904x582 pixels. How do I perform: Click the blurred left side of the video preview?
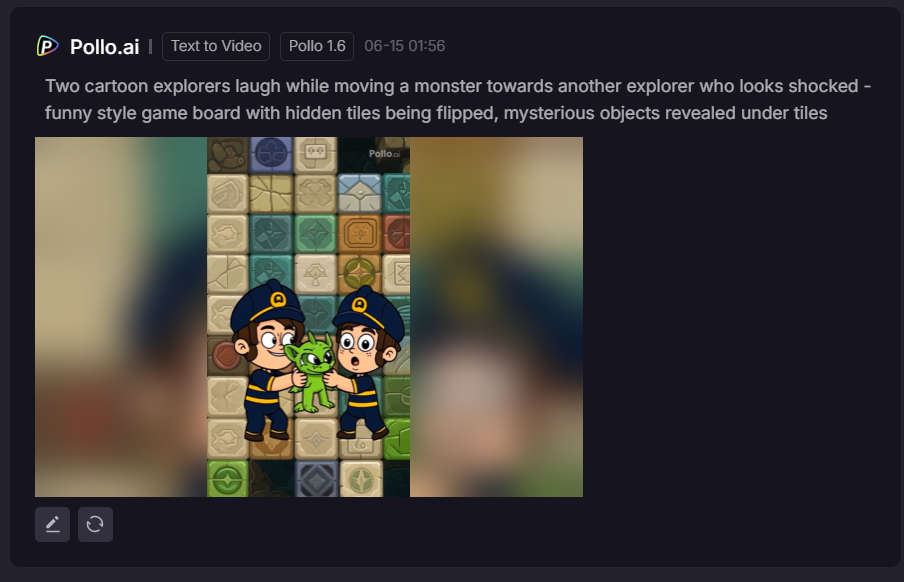tap(121, 317)
